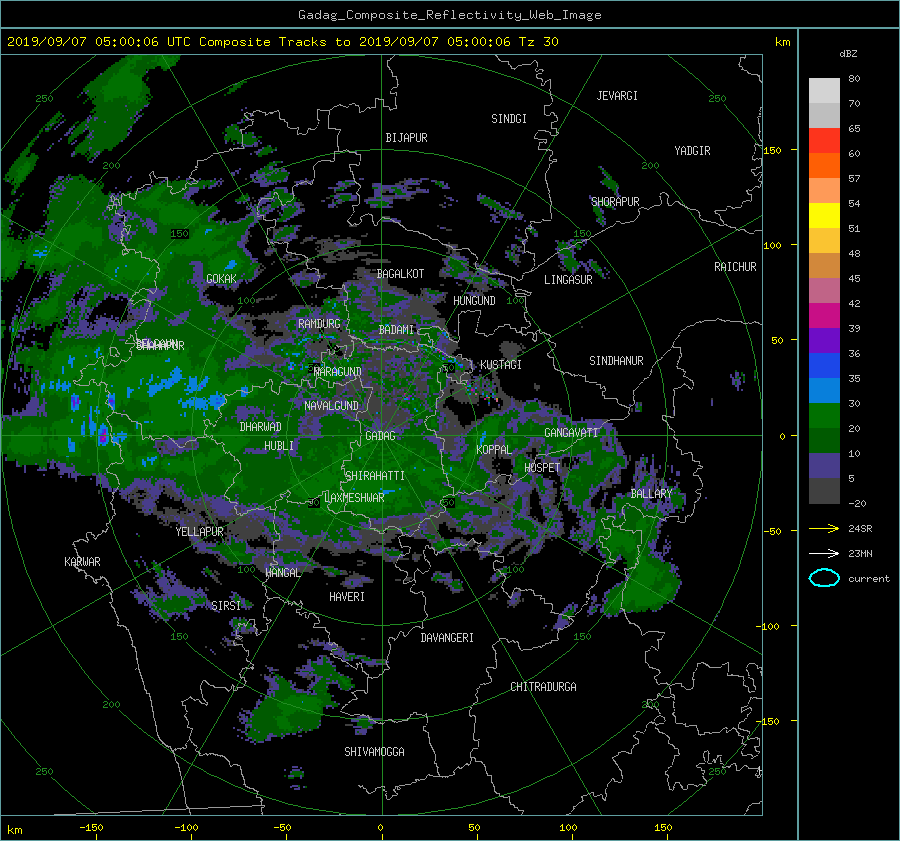The image size is (900, 841).
Task: Click the HUNGUND city label
Action: click(x=474, y=301)
